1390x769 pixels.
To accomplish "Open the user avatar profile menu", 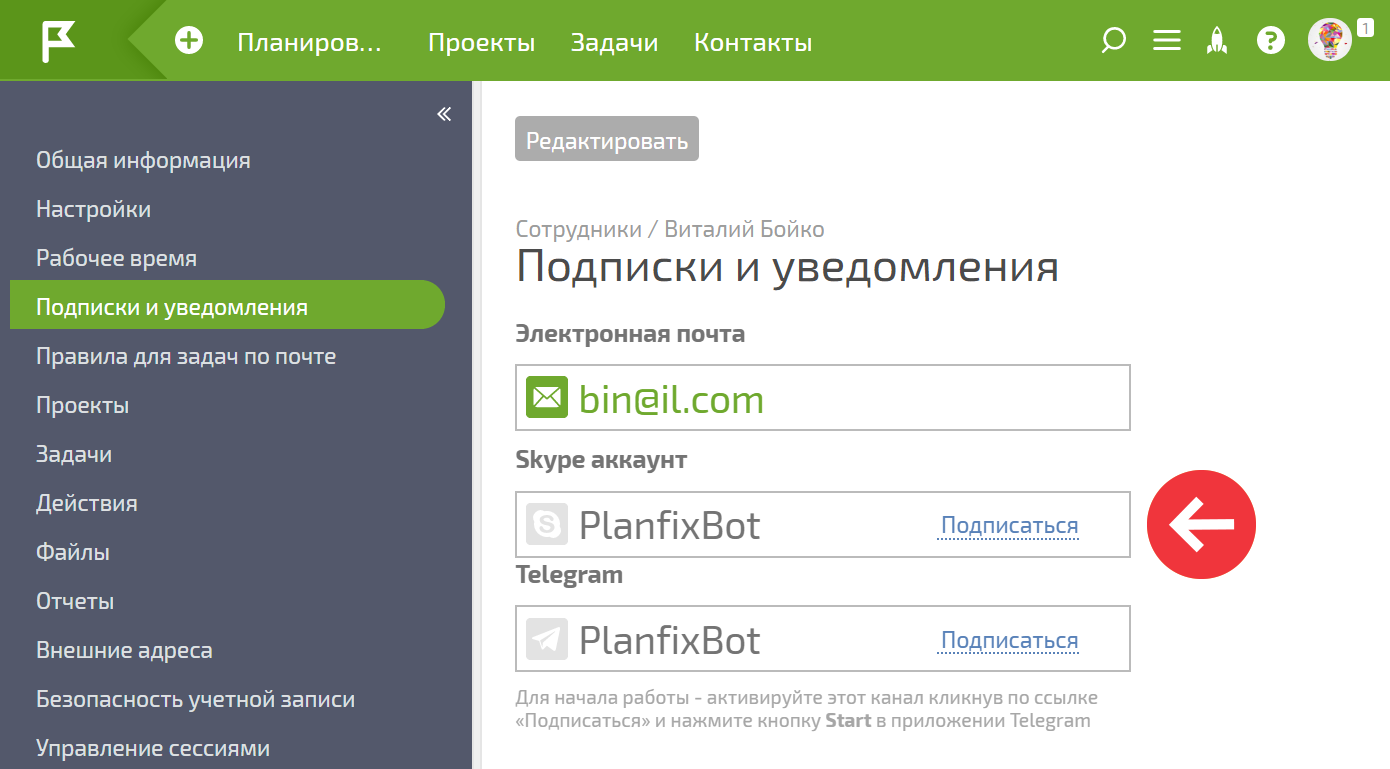I will [1329, 41].
